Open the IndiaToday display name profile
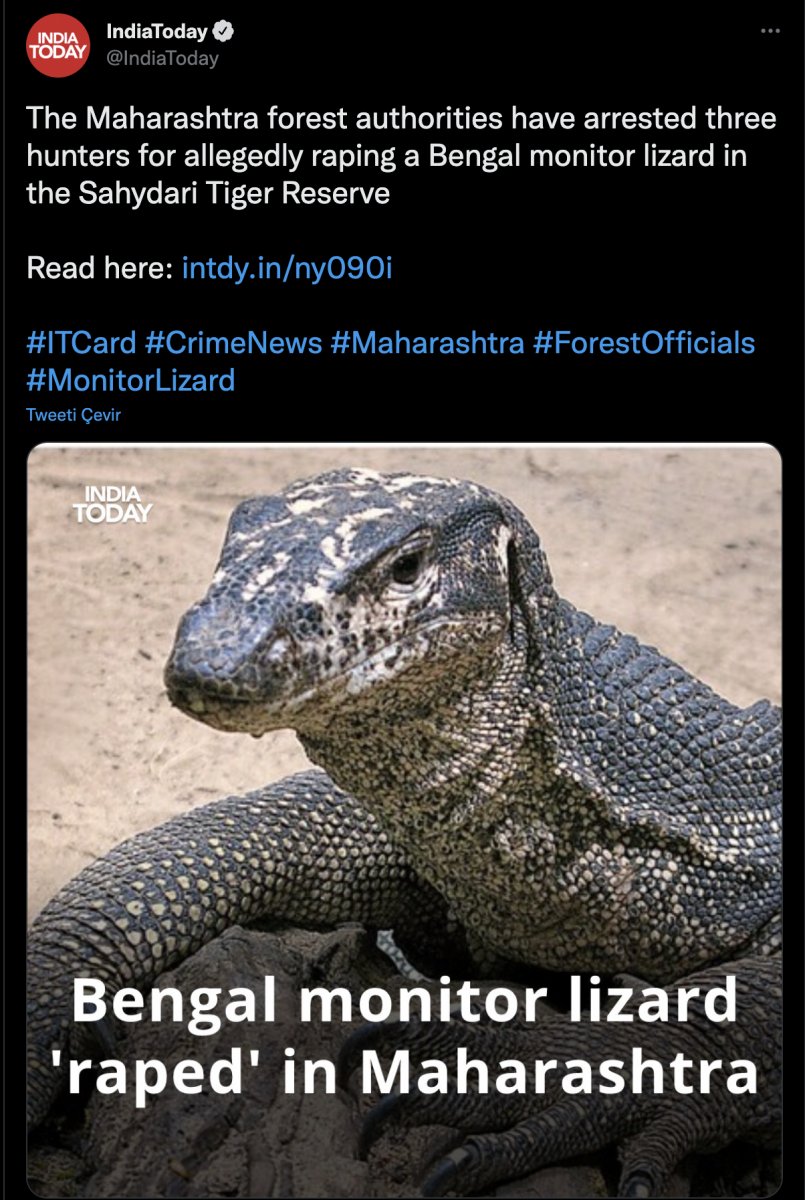 pos(157,32)
